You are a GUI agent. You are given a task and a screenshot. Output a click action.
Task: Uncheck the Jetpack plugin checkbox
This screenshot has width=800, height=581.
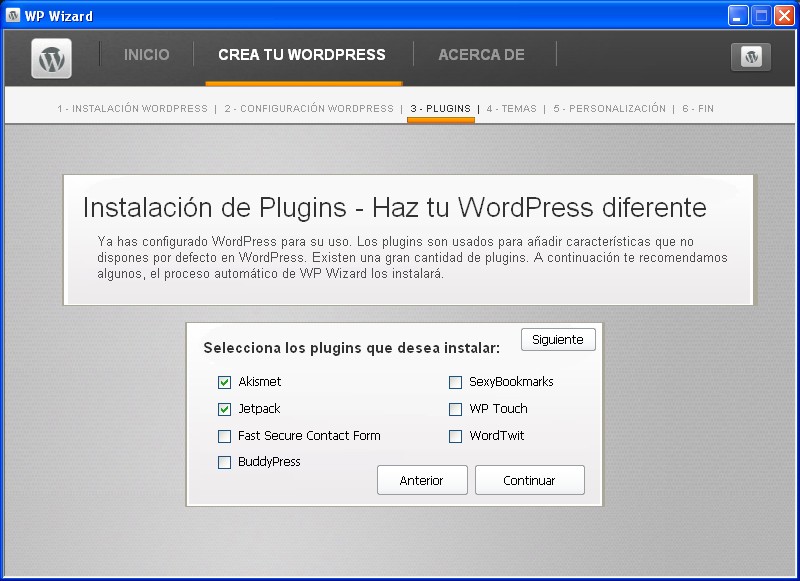point(224,409)
